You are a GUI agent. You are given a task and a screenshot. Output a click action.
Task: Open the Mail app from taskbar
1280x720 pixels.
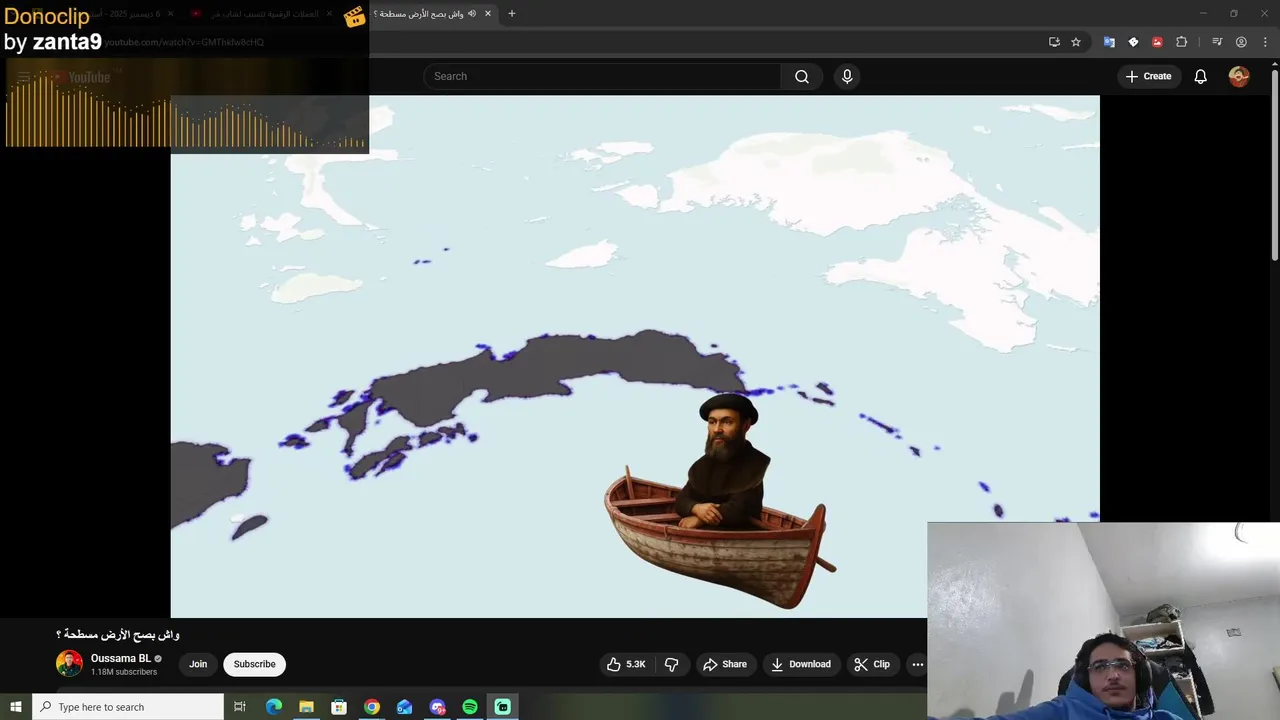404,707
